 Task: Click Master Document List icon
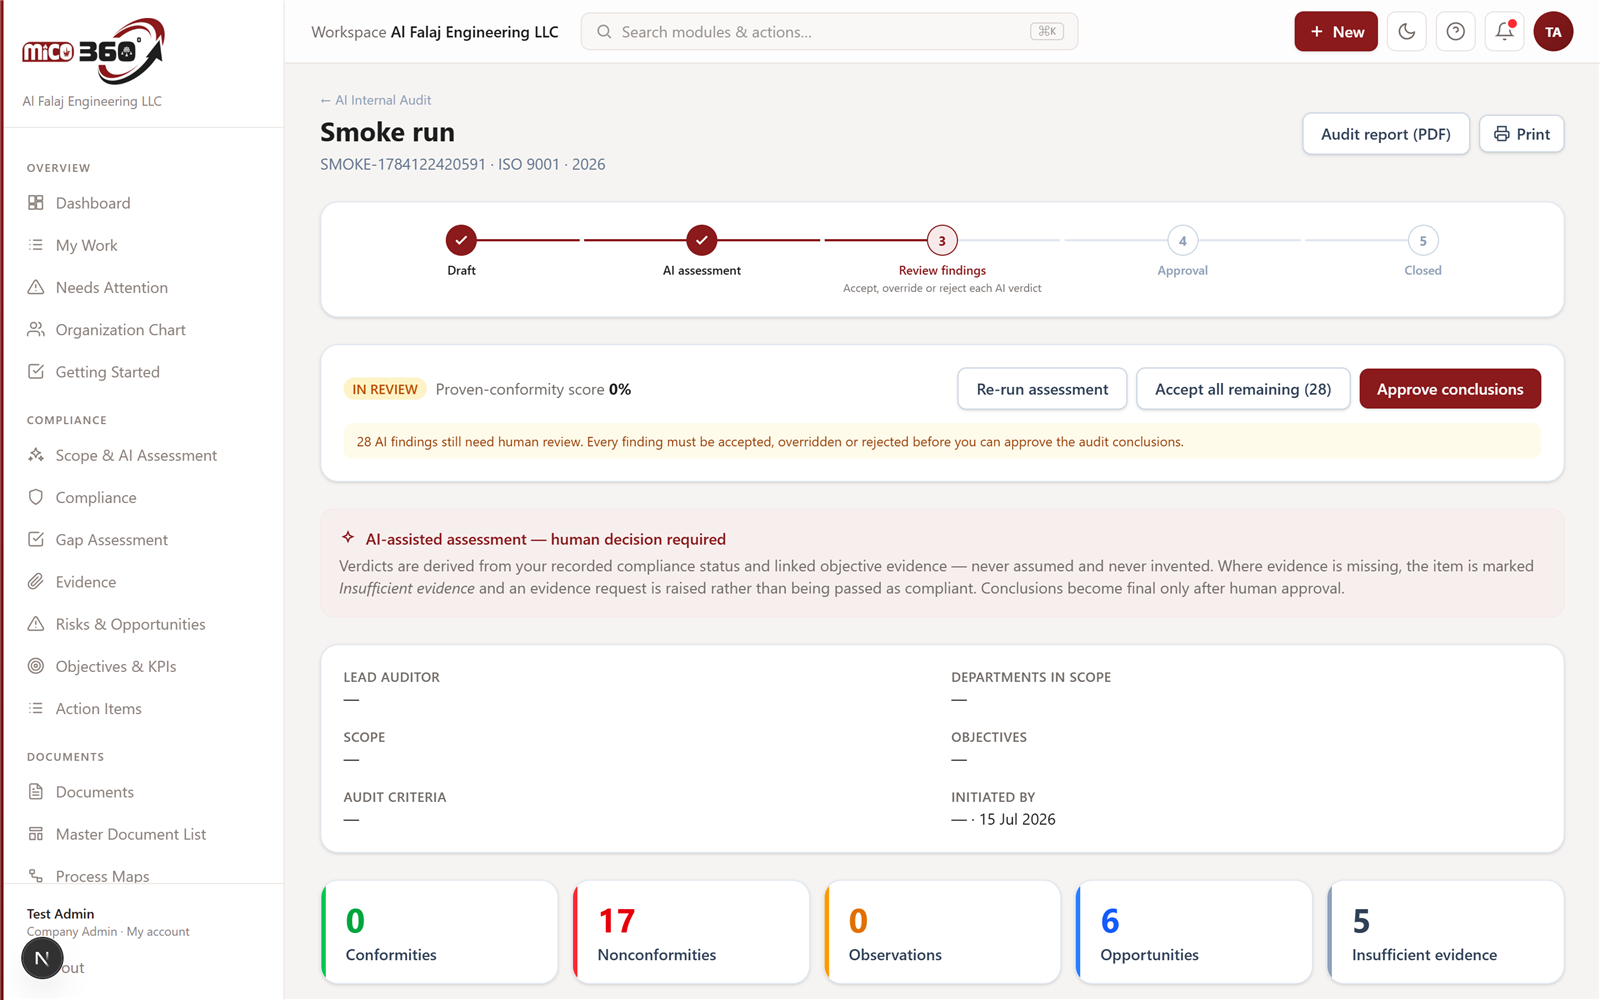click(36, 834)
